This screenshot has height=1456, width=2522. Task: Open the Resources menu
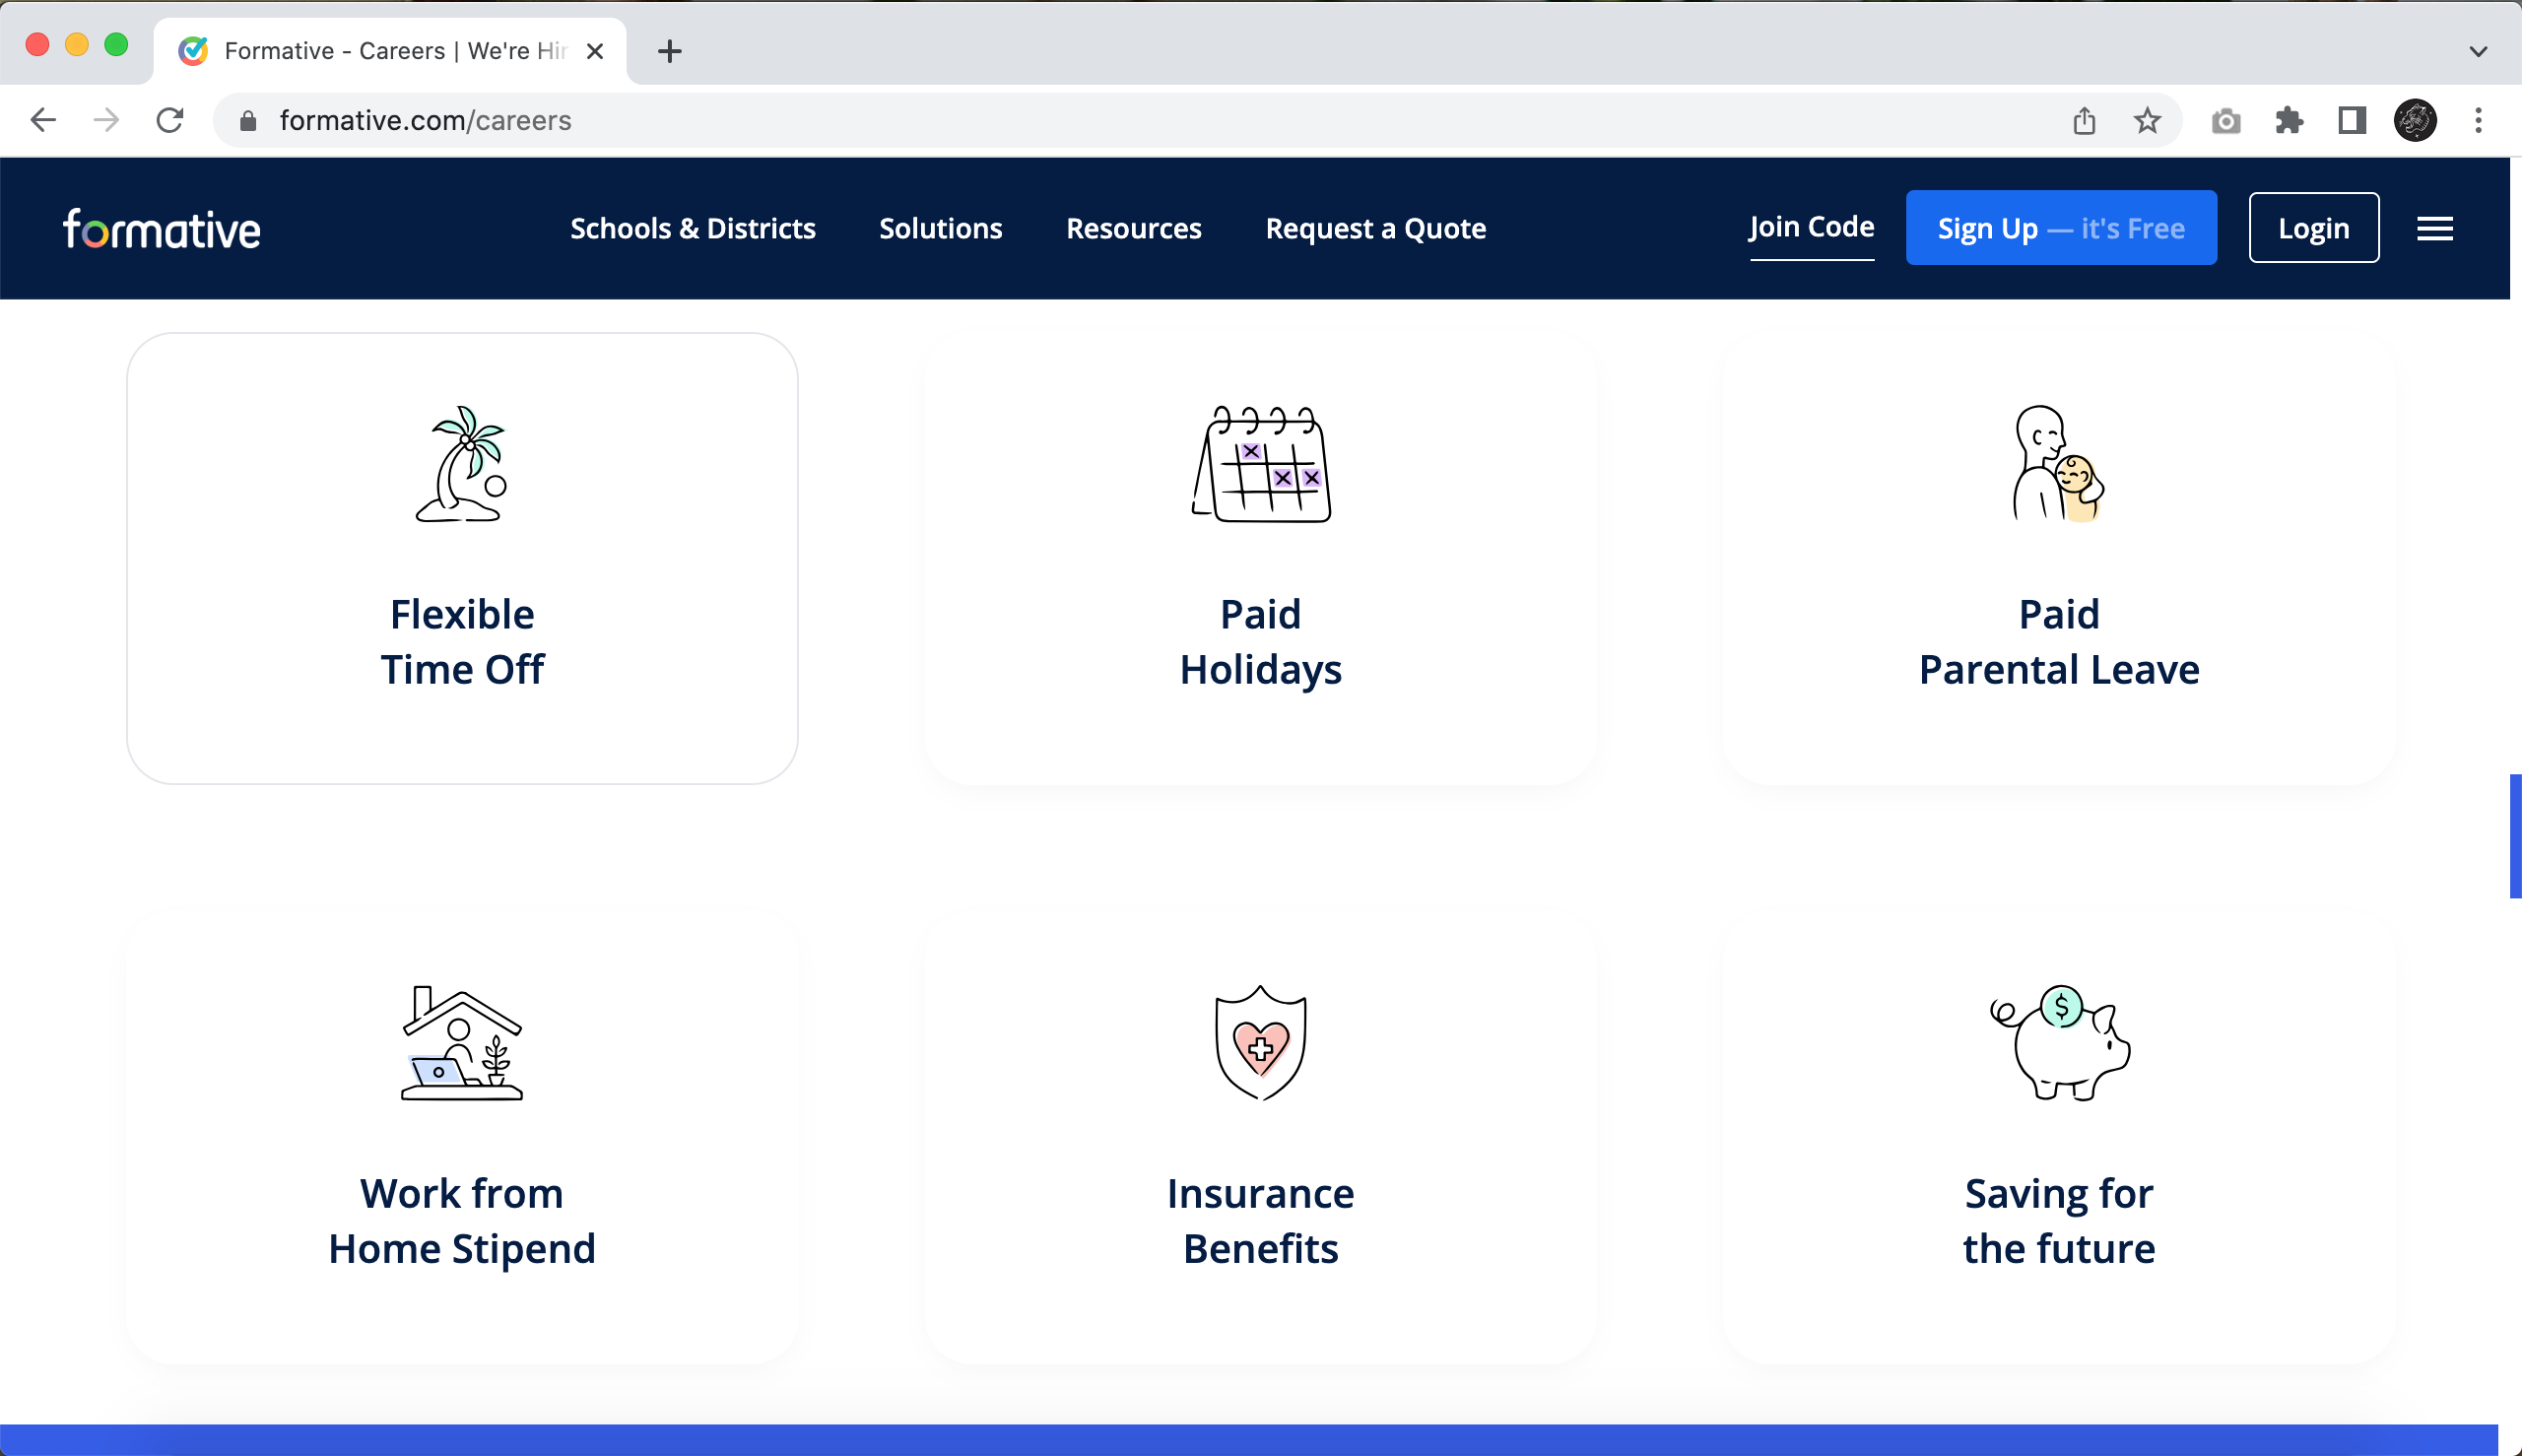coord(1133,229)
